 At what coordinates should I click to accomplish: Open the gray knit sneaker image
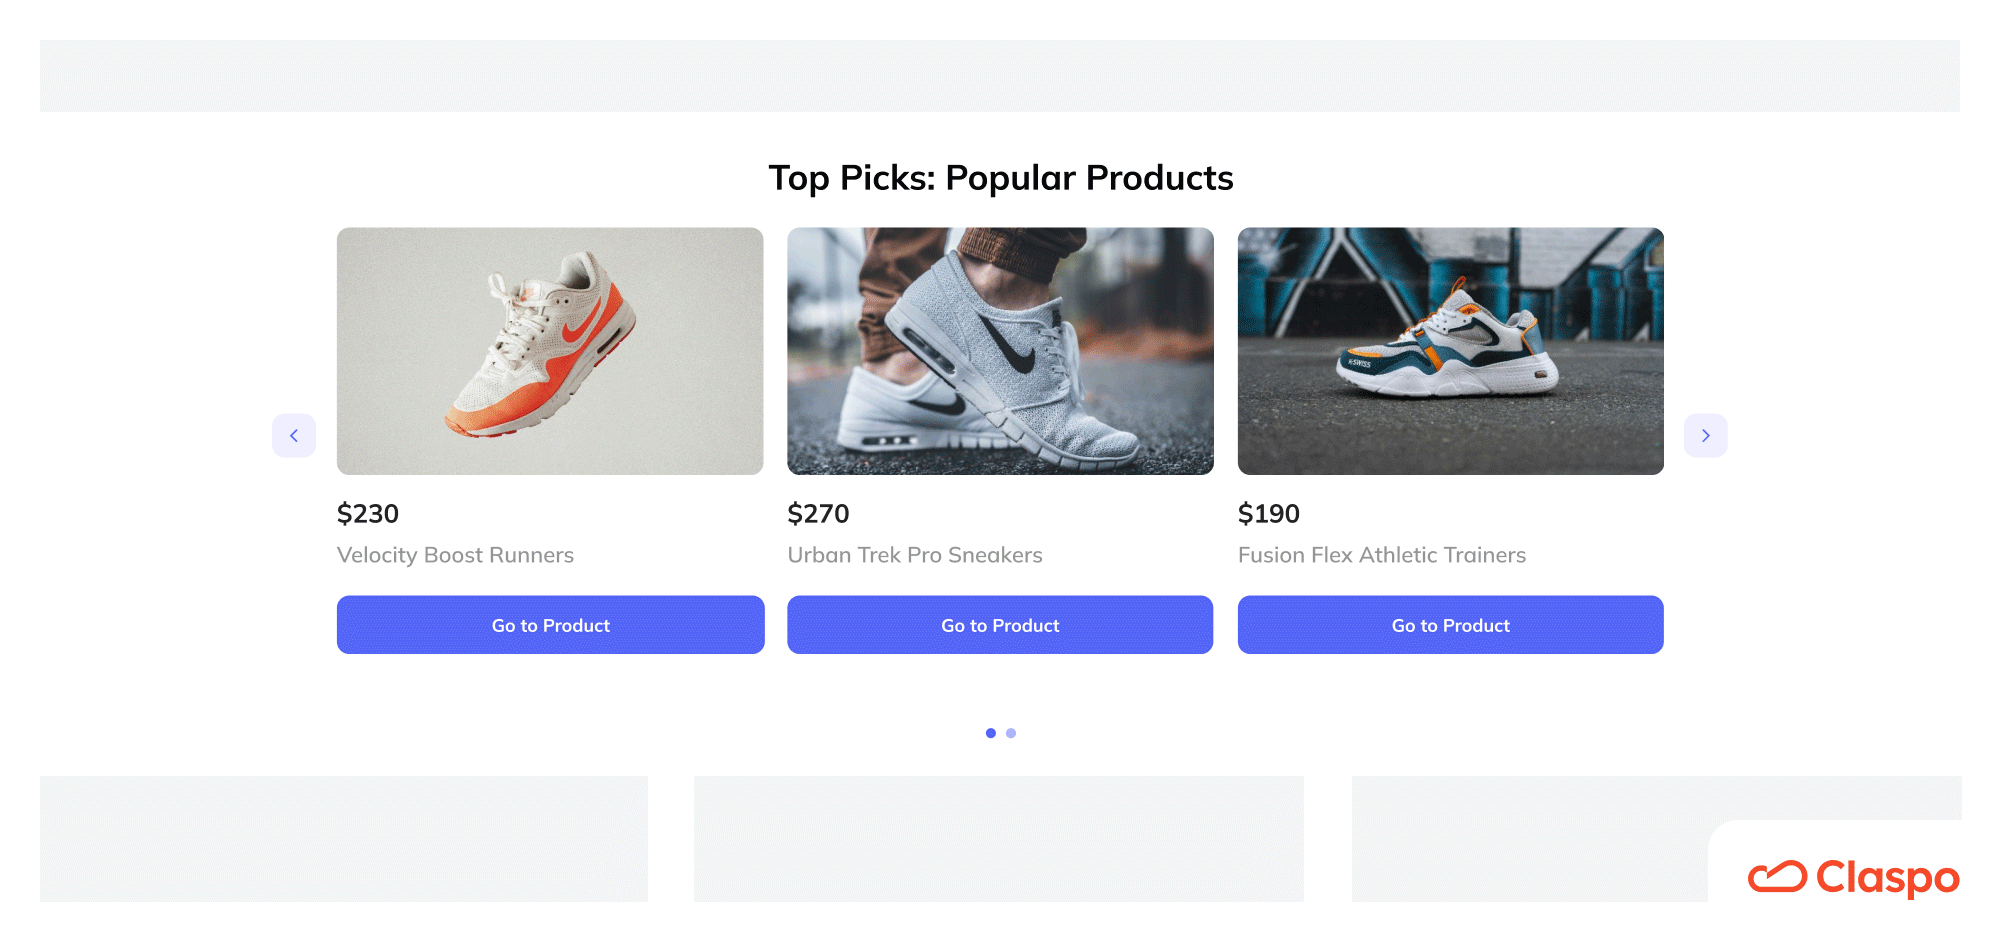1000,351
